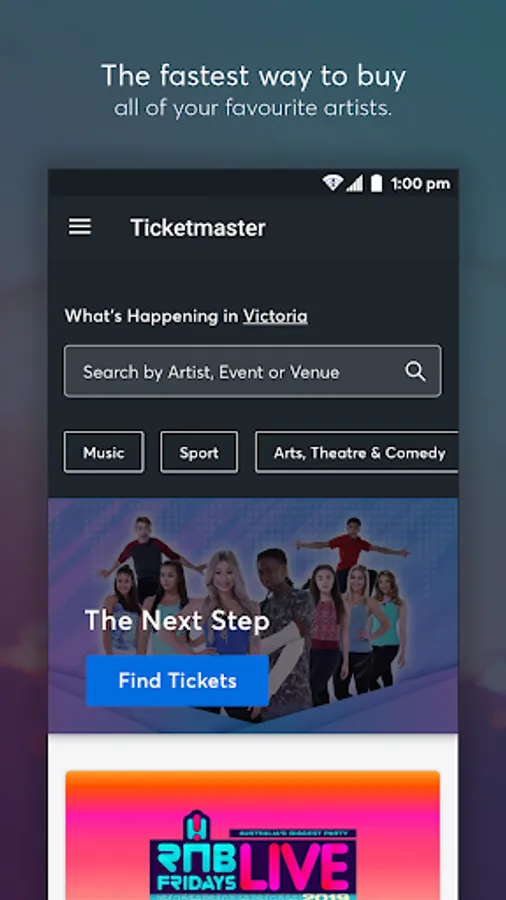
Task: Open the RNB Fridays Live event card
Action: pyautogui.click(x=252, y=835)
